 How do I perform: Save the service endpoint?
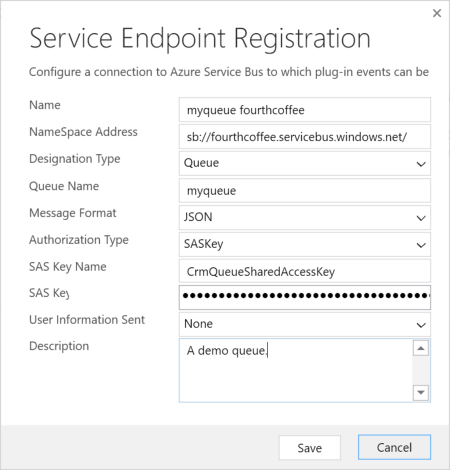coord(310,448)
